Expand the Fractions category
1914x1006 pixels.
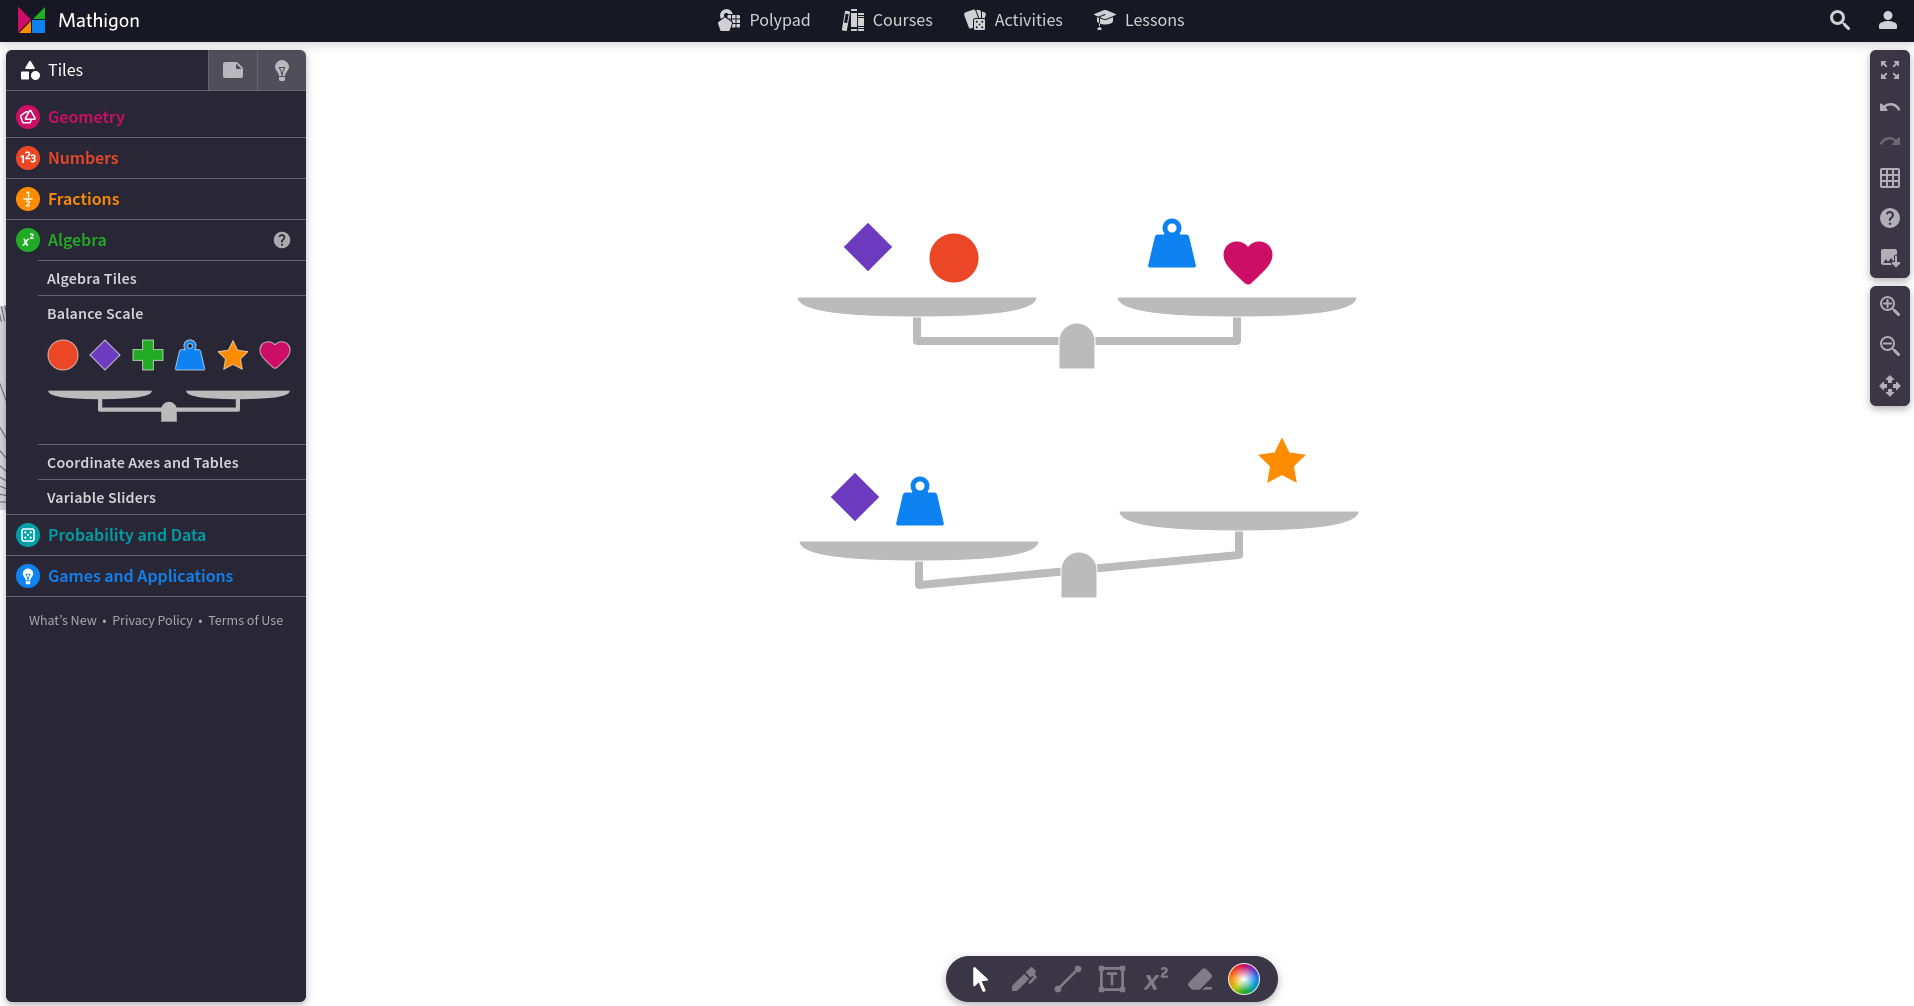[156, 199]
